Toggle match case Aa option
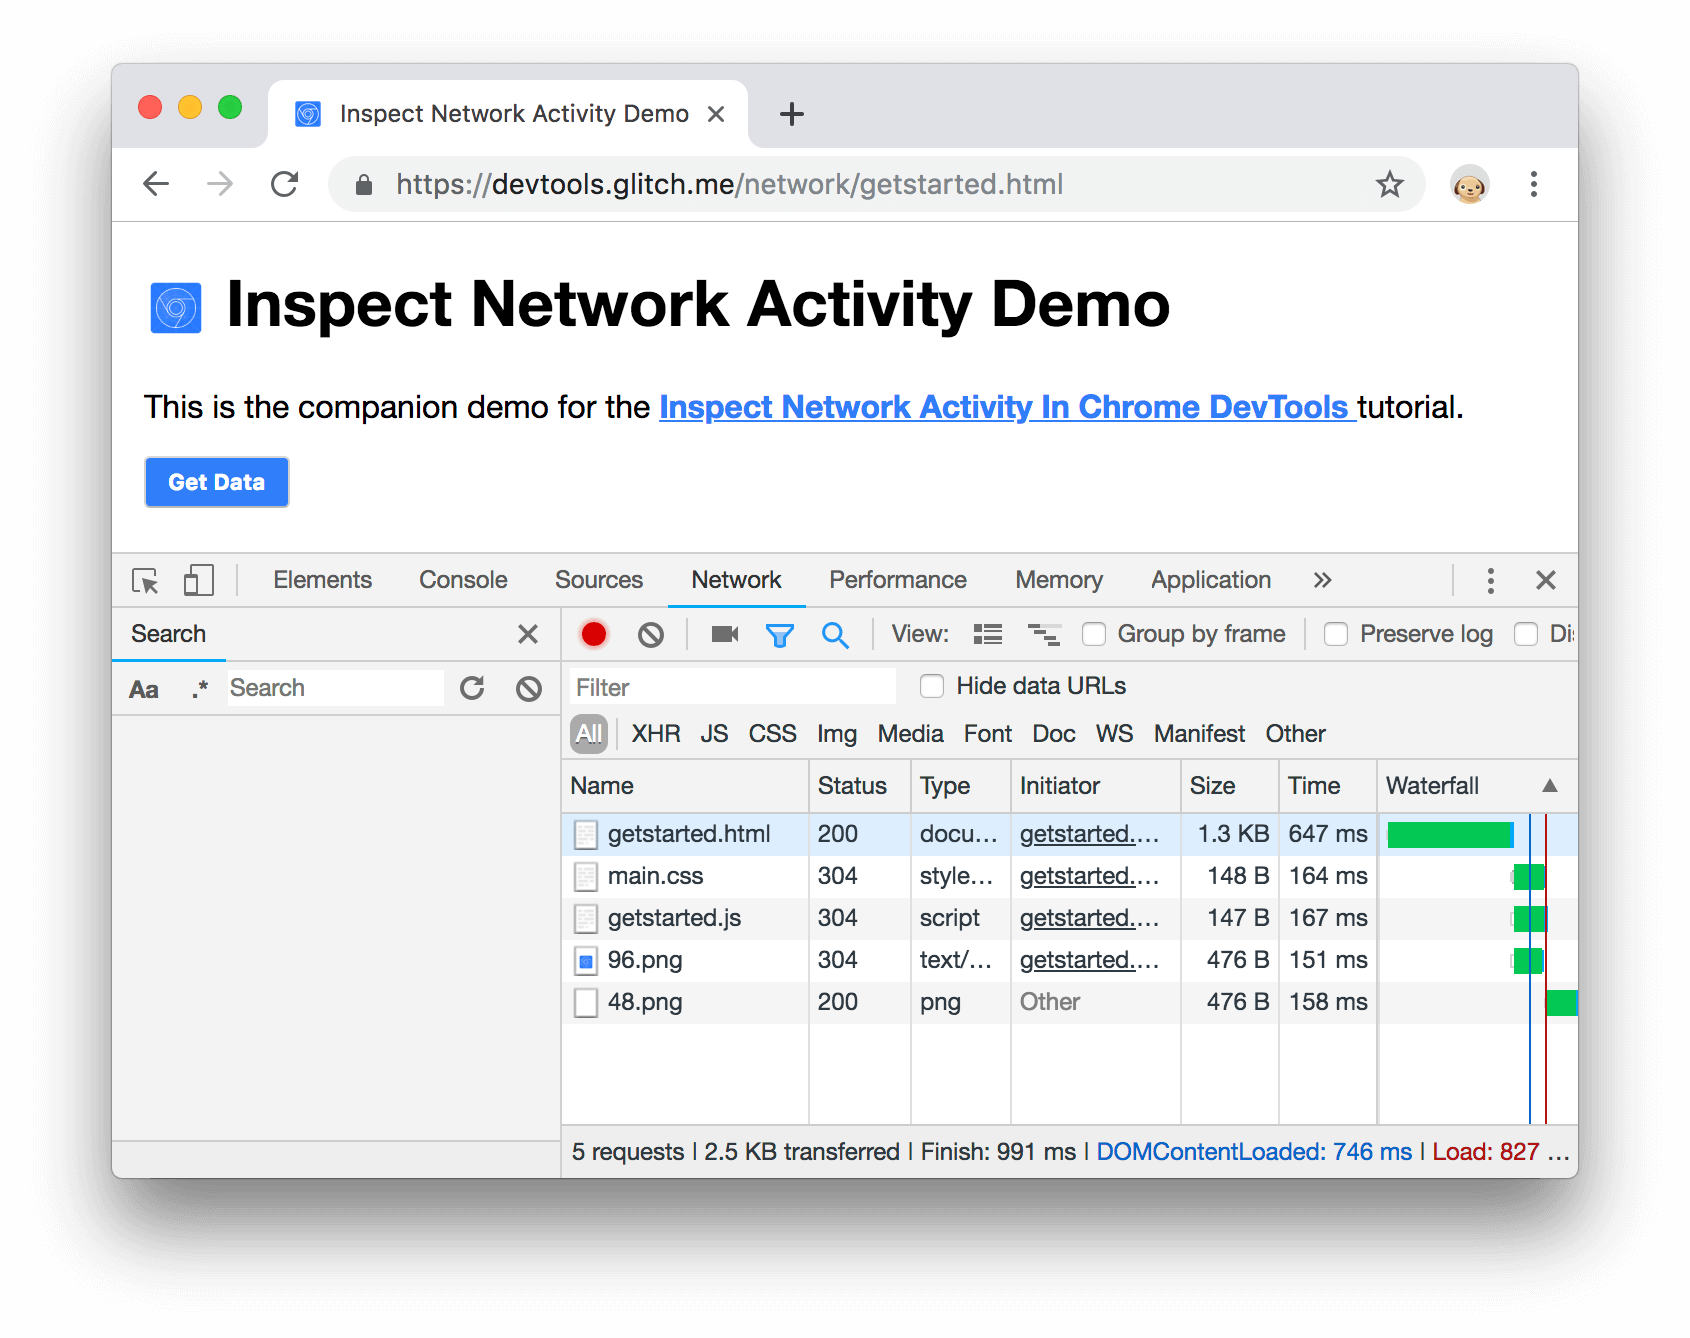This screenshot has height=1338, width=1690. coord(144,689)
